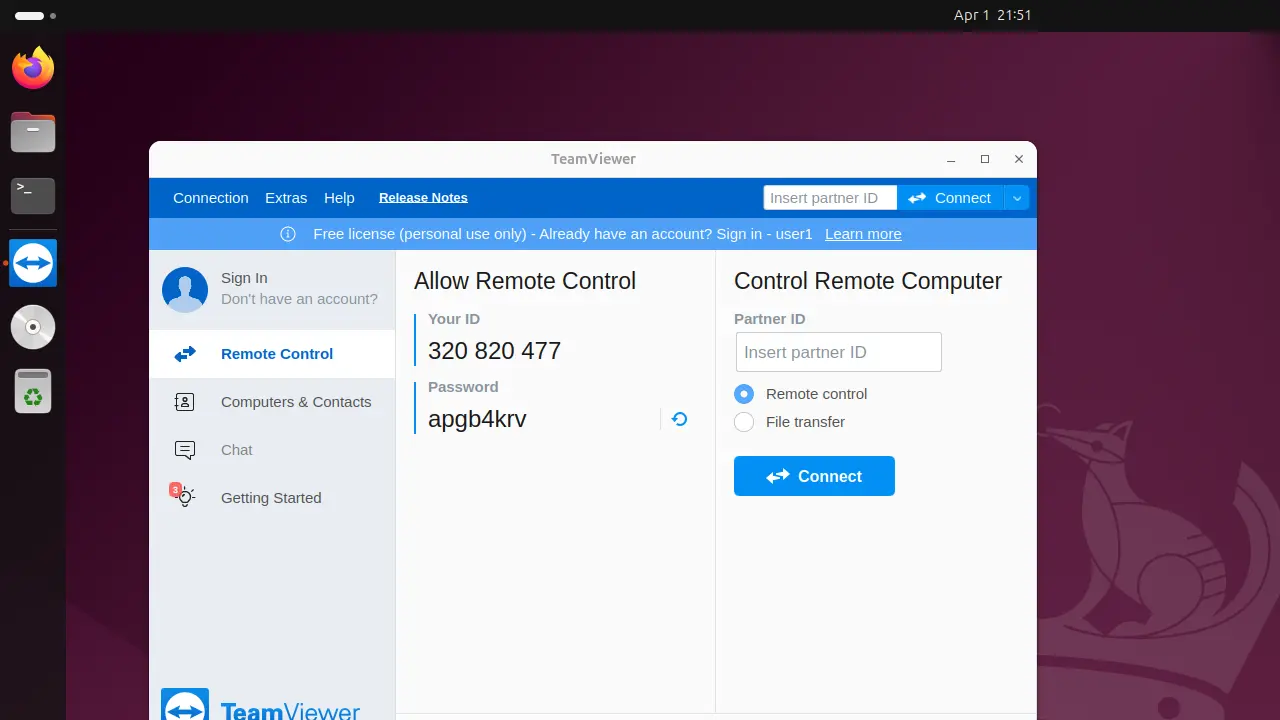Click the Remote Control arrows icon in sidebar

[x=185, y=354]
